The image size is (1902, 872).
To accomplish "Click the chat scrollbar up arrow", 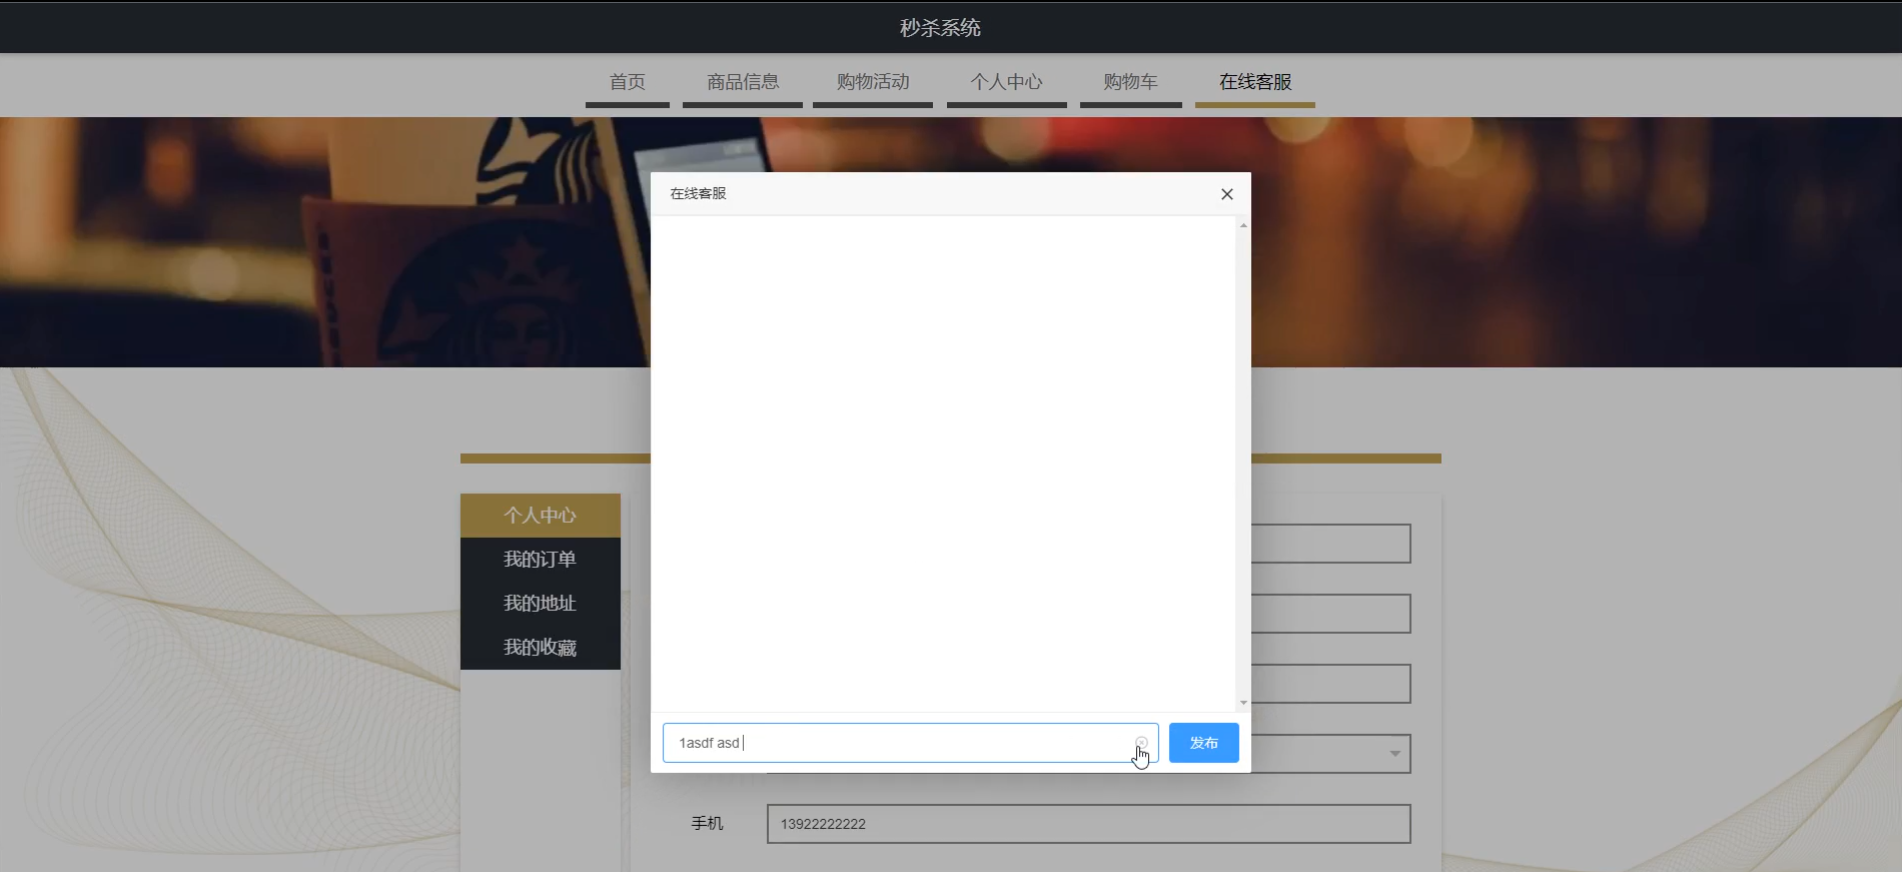I will (1243, 225).
